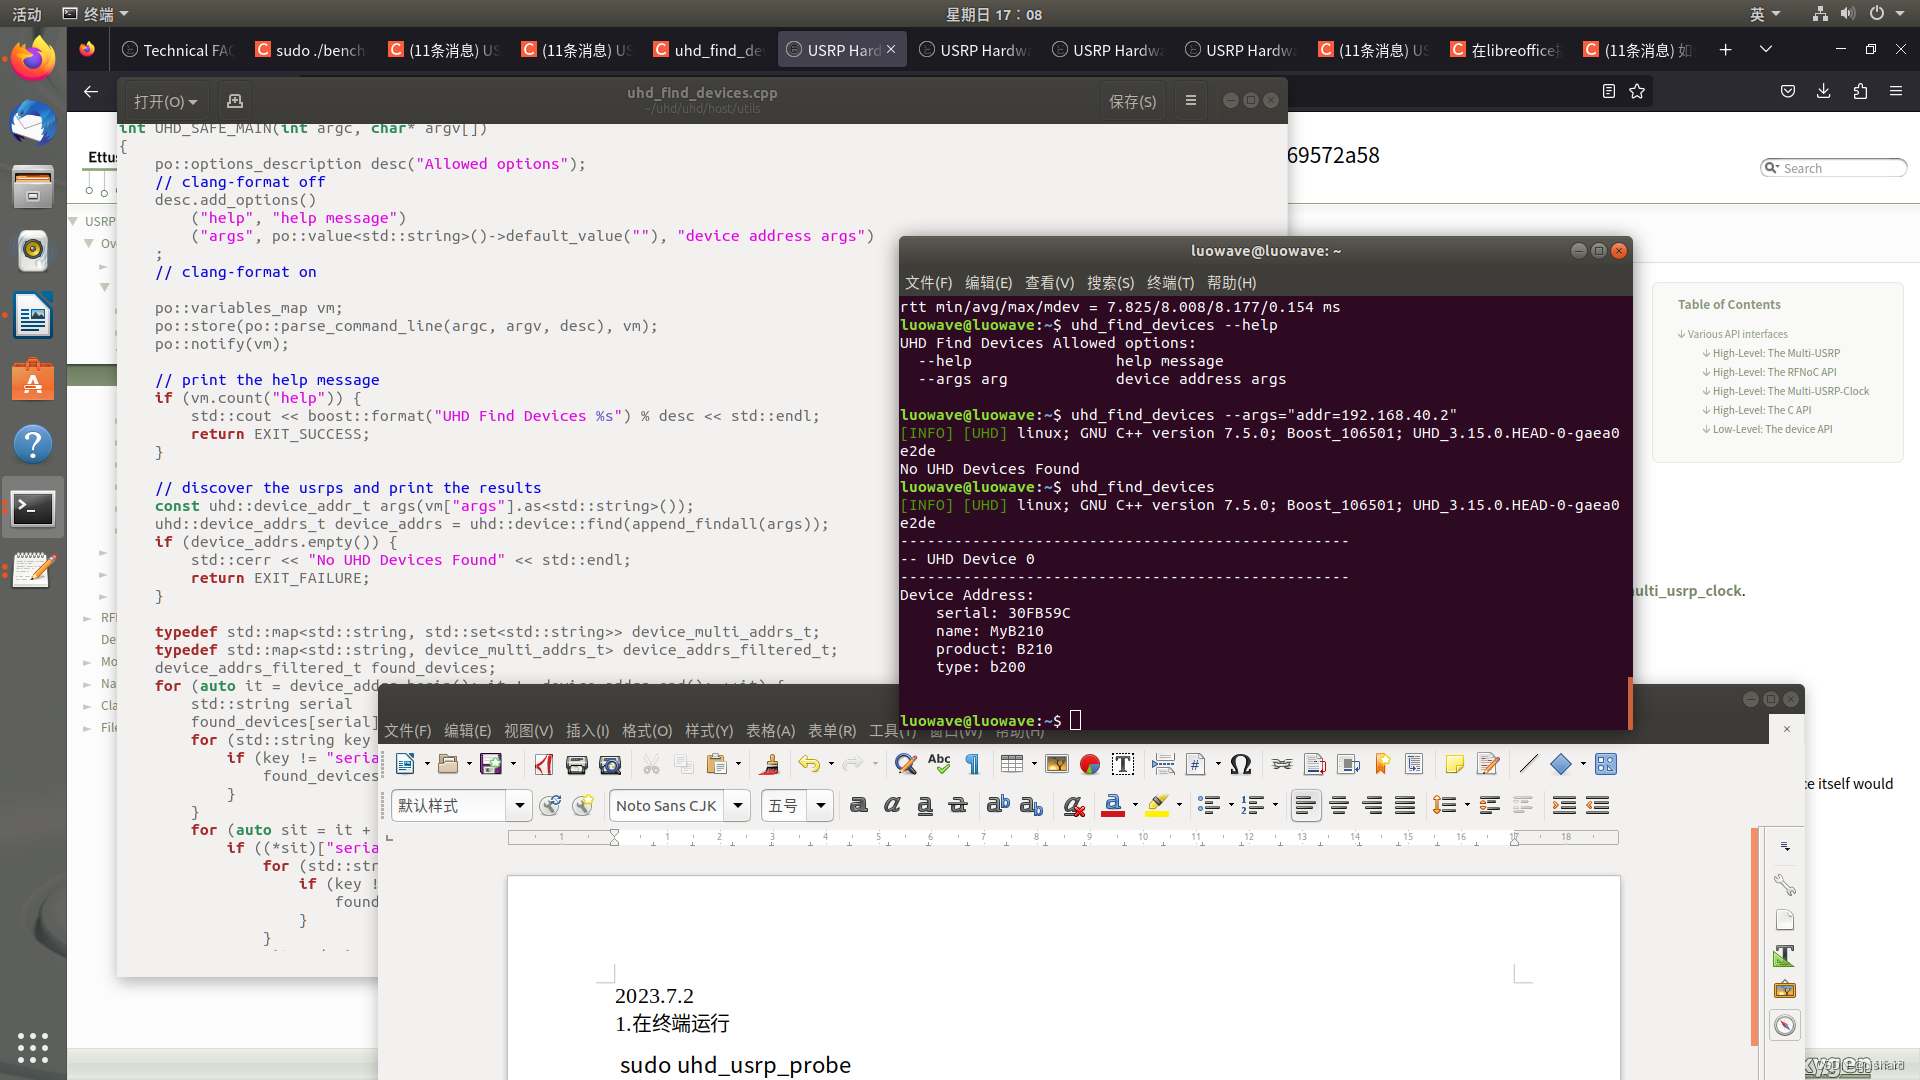Screen dimensions: 1920x1080
Task: Click the 保存(S) button in gedit
Action: (1131, 100)
